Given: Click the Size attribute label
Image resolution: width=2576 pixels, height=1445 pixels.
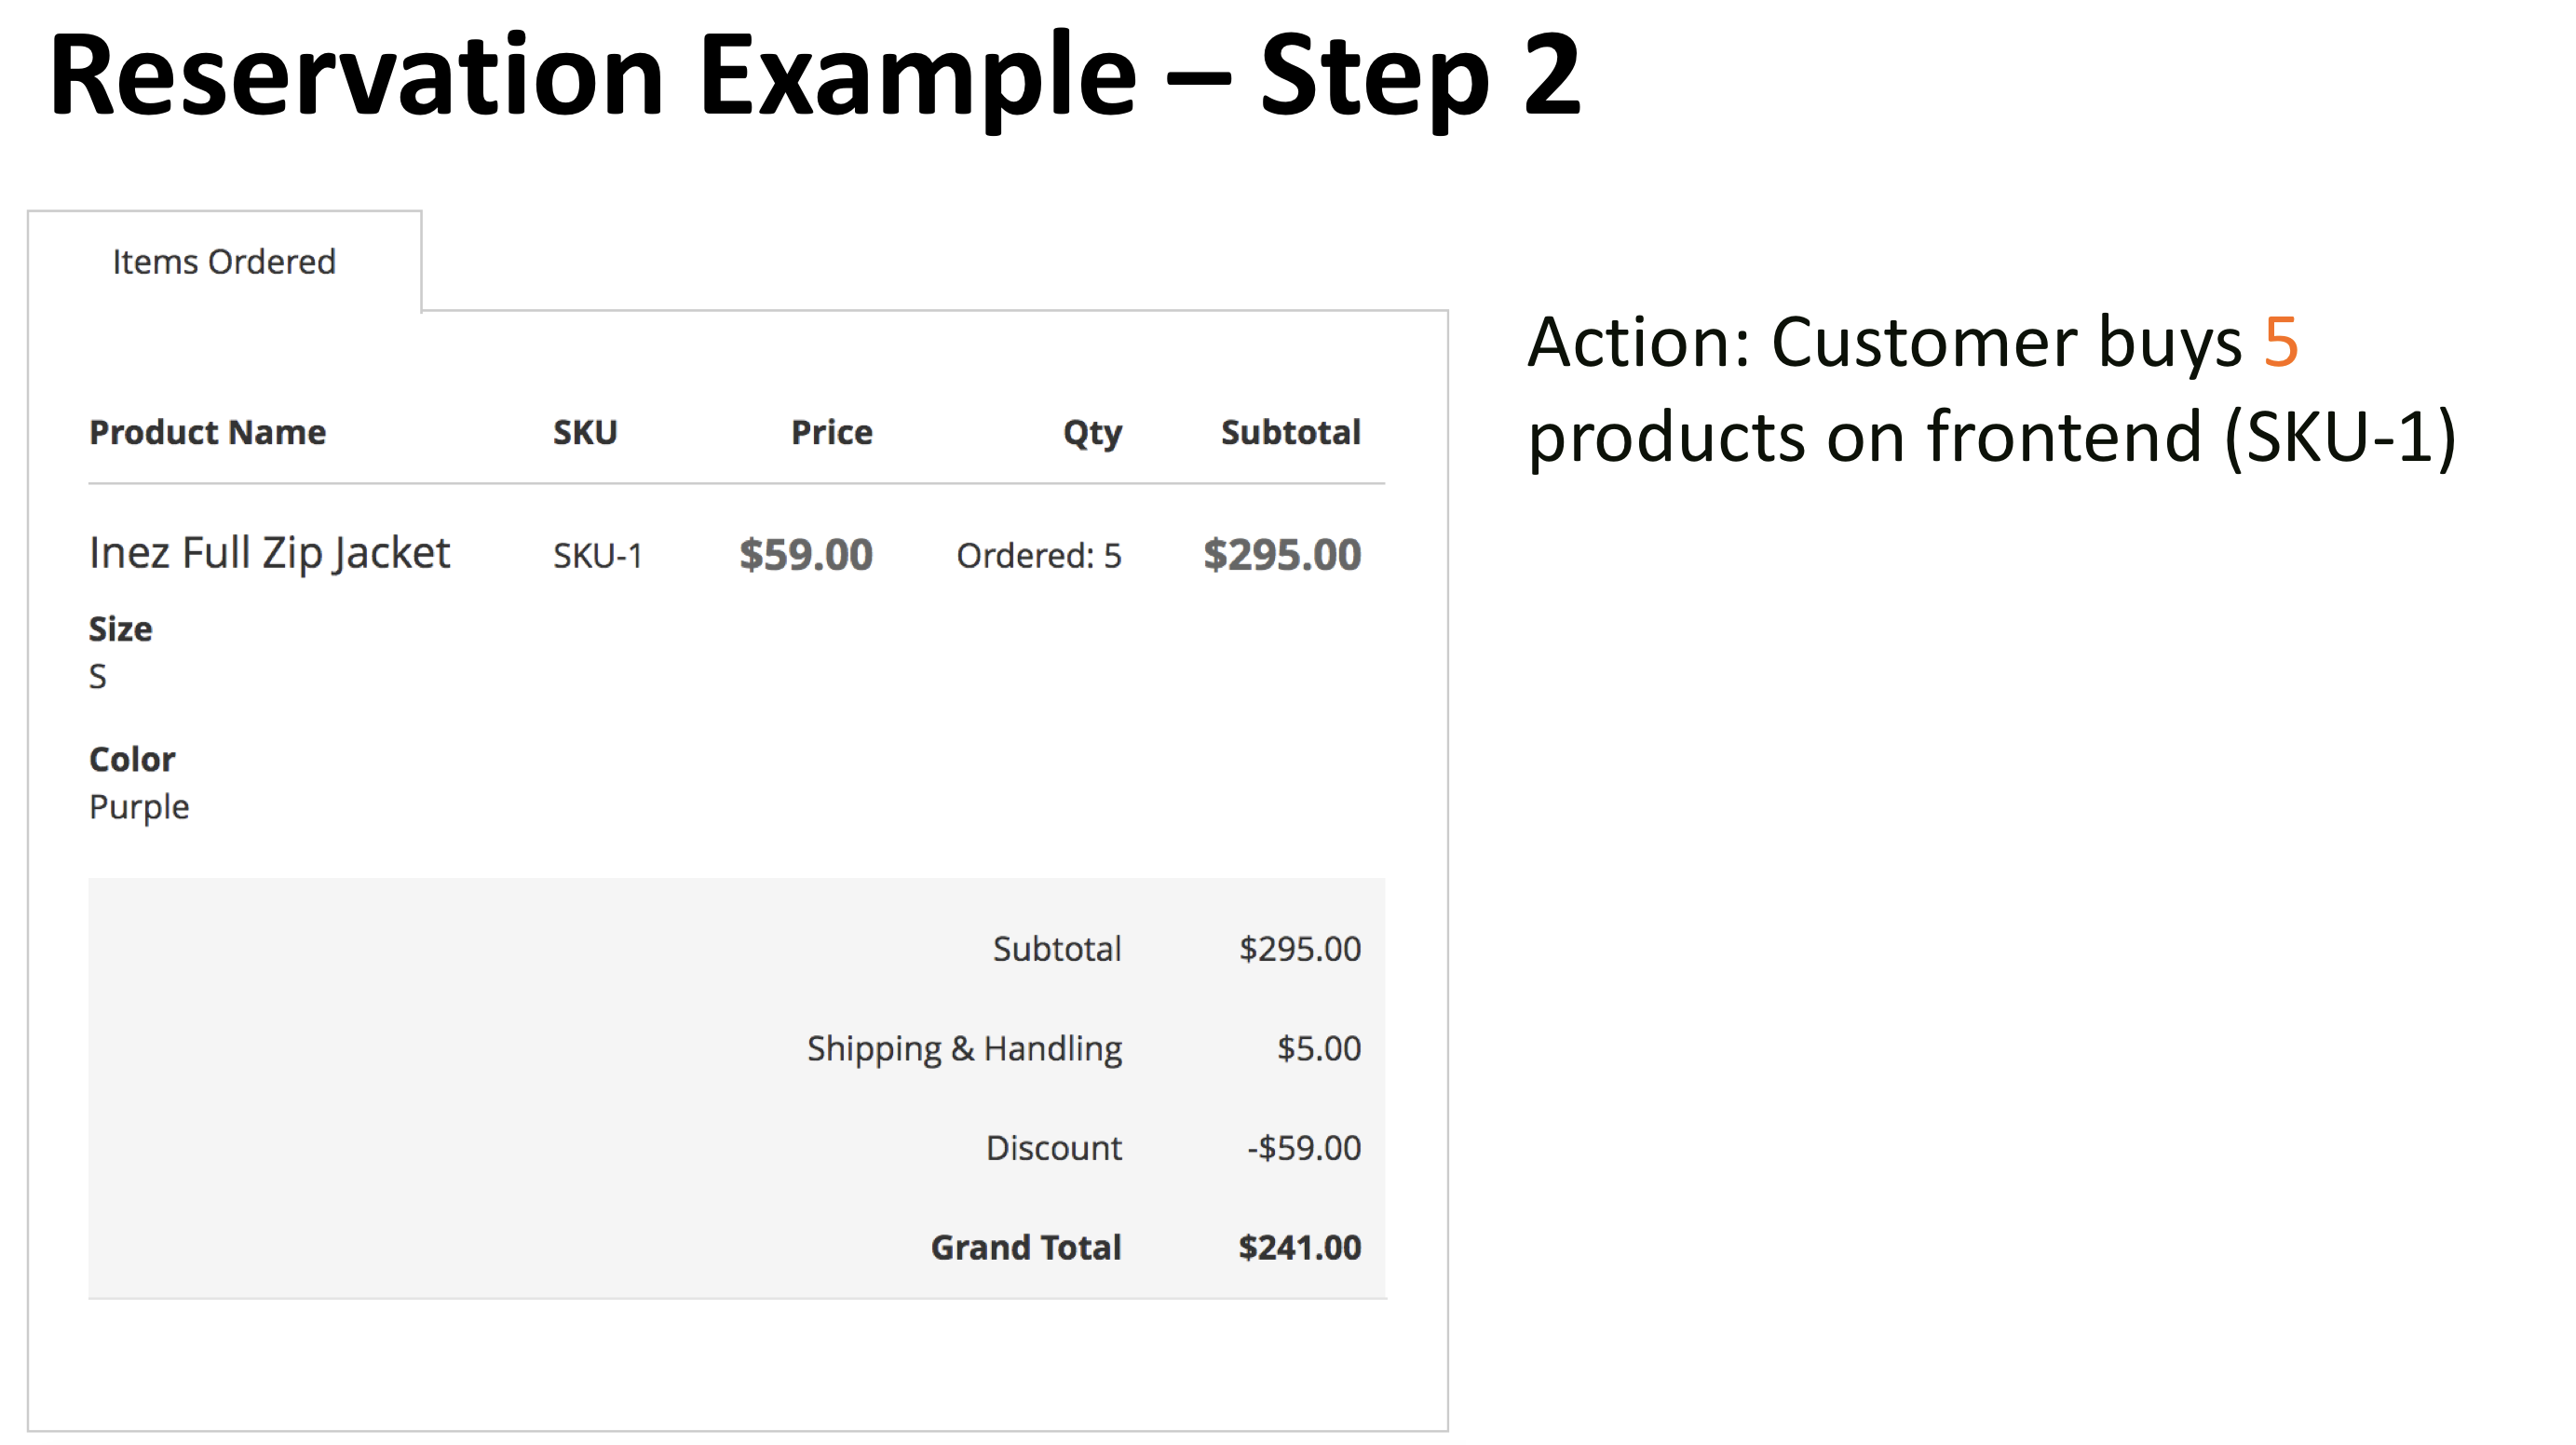Looking at the screenshot, I should point(121,628).
